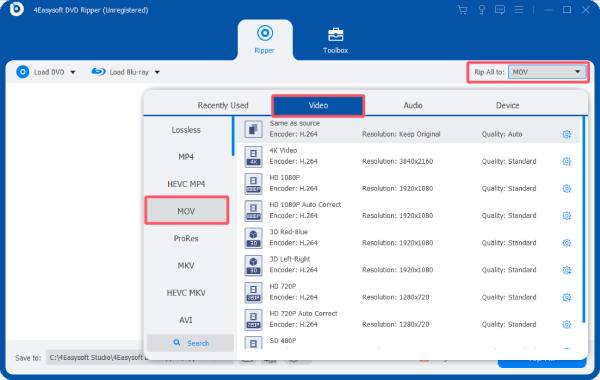
Task: Click the Save to path field
Action: point(96,357)
